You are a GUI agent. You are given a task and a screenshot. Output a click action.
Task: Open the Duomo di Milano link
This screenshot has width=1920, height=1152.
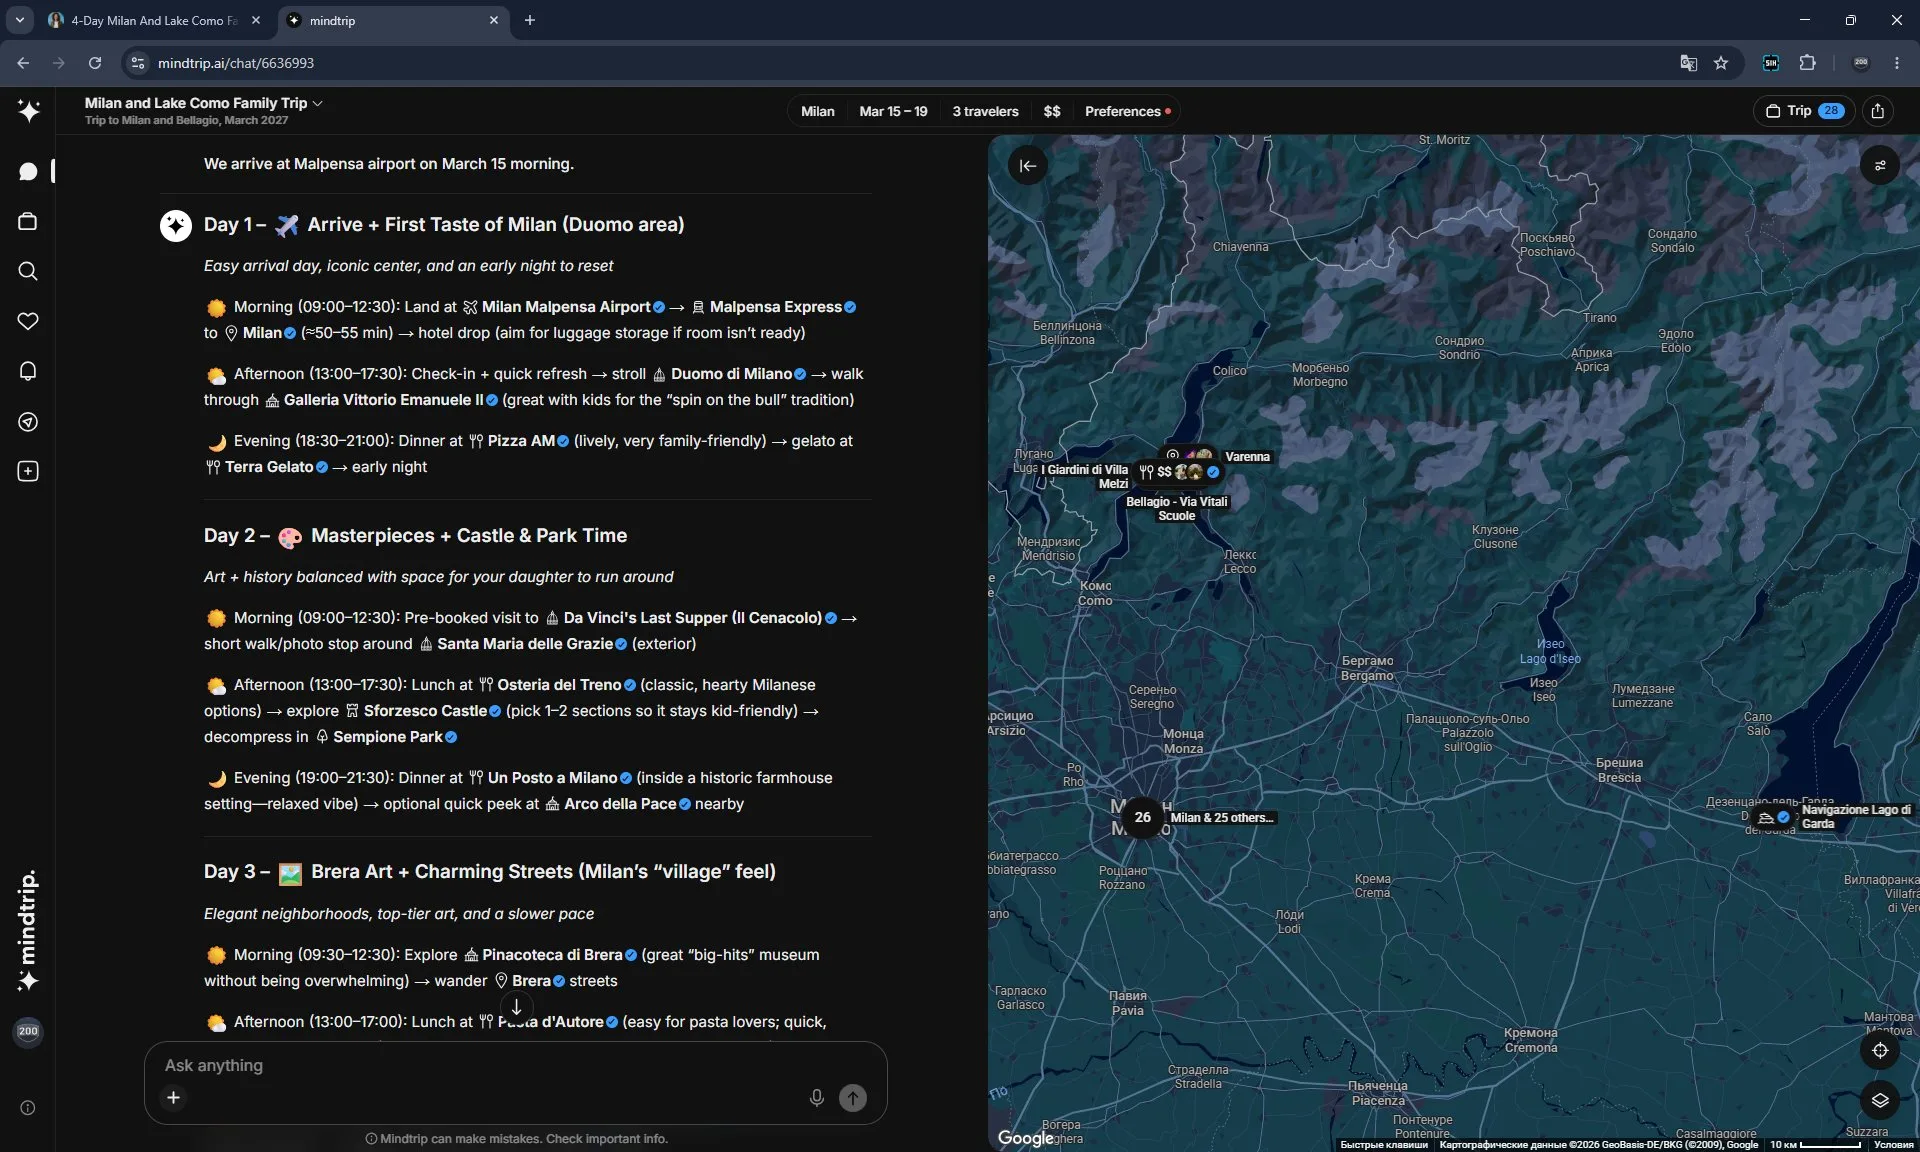731,374
